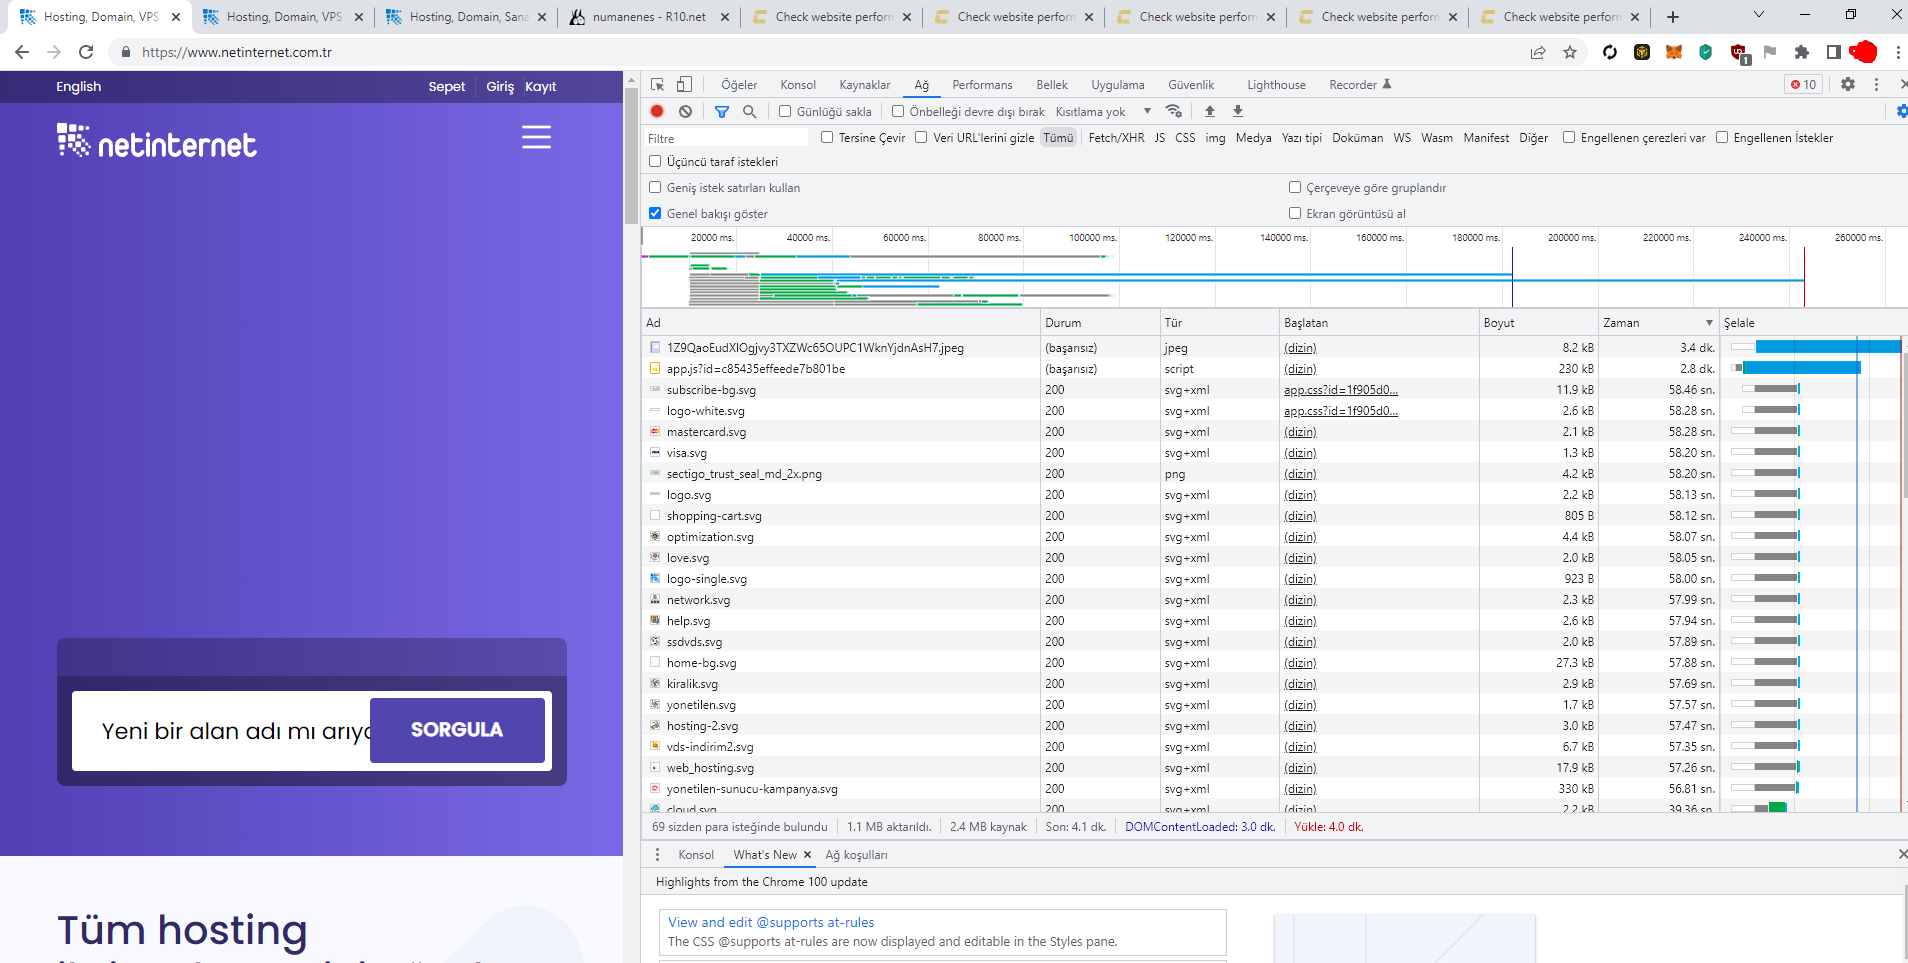1908x963 pixels.
Task: Open the 'View and edit @supports at-rules' link
Action: click(x=771, y=922)
